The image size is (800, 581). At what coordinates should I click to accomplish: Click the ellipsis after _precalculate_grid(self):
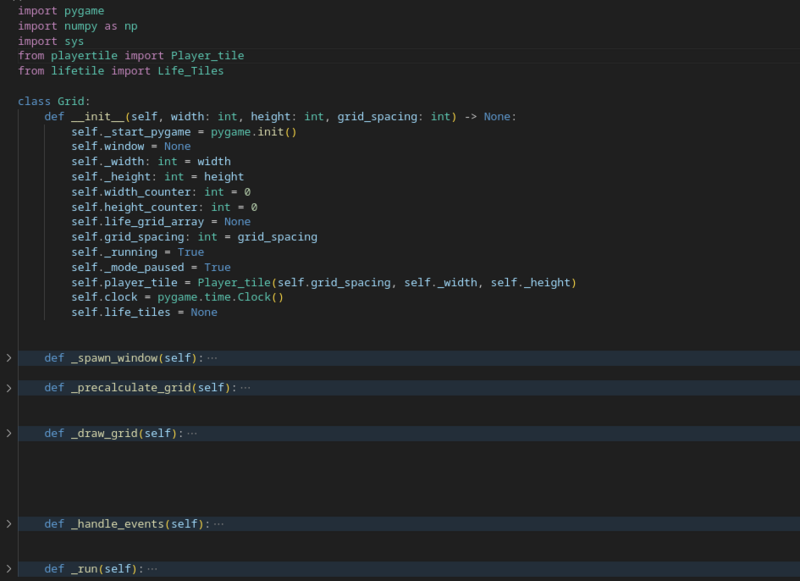pyautogui.click(x=245, y=388)
